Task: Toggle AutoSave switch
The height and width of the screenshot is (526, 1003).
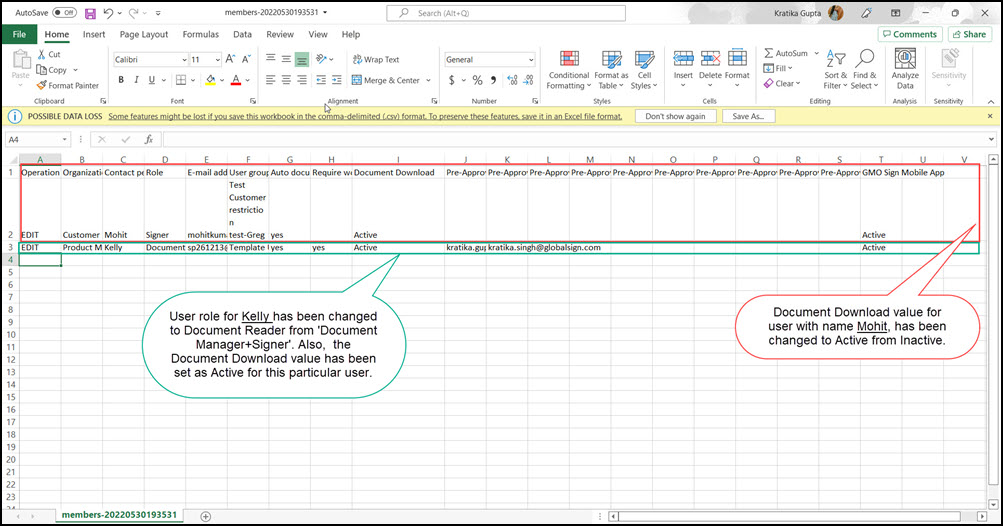Action: point(64,13)
